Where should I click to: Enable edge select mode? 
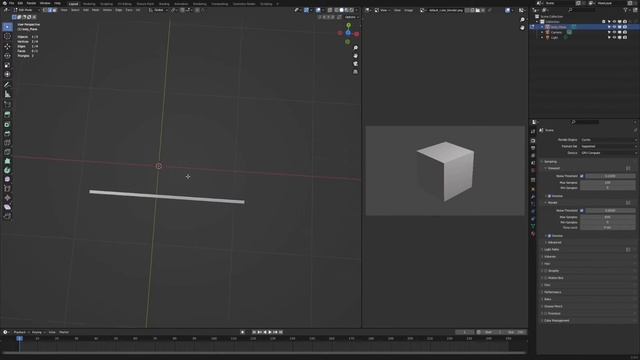(x=50, y=10)
